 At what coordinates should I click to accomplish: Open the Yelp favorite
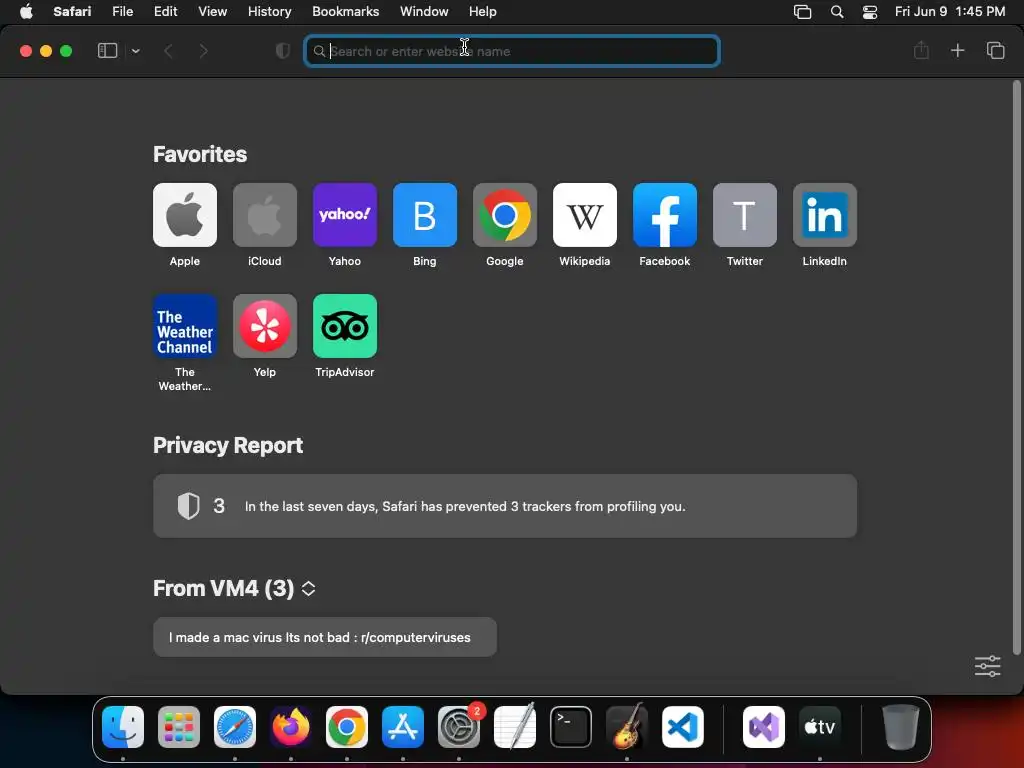click(x=264, y=326)
